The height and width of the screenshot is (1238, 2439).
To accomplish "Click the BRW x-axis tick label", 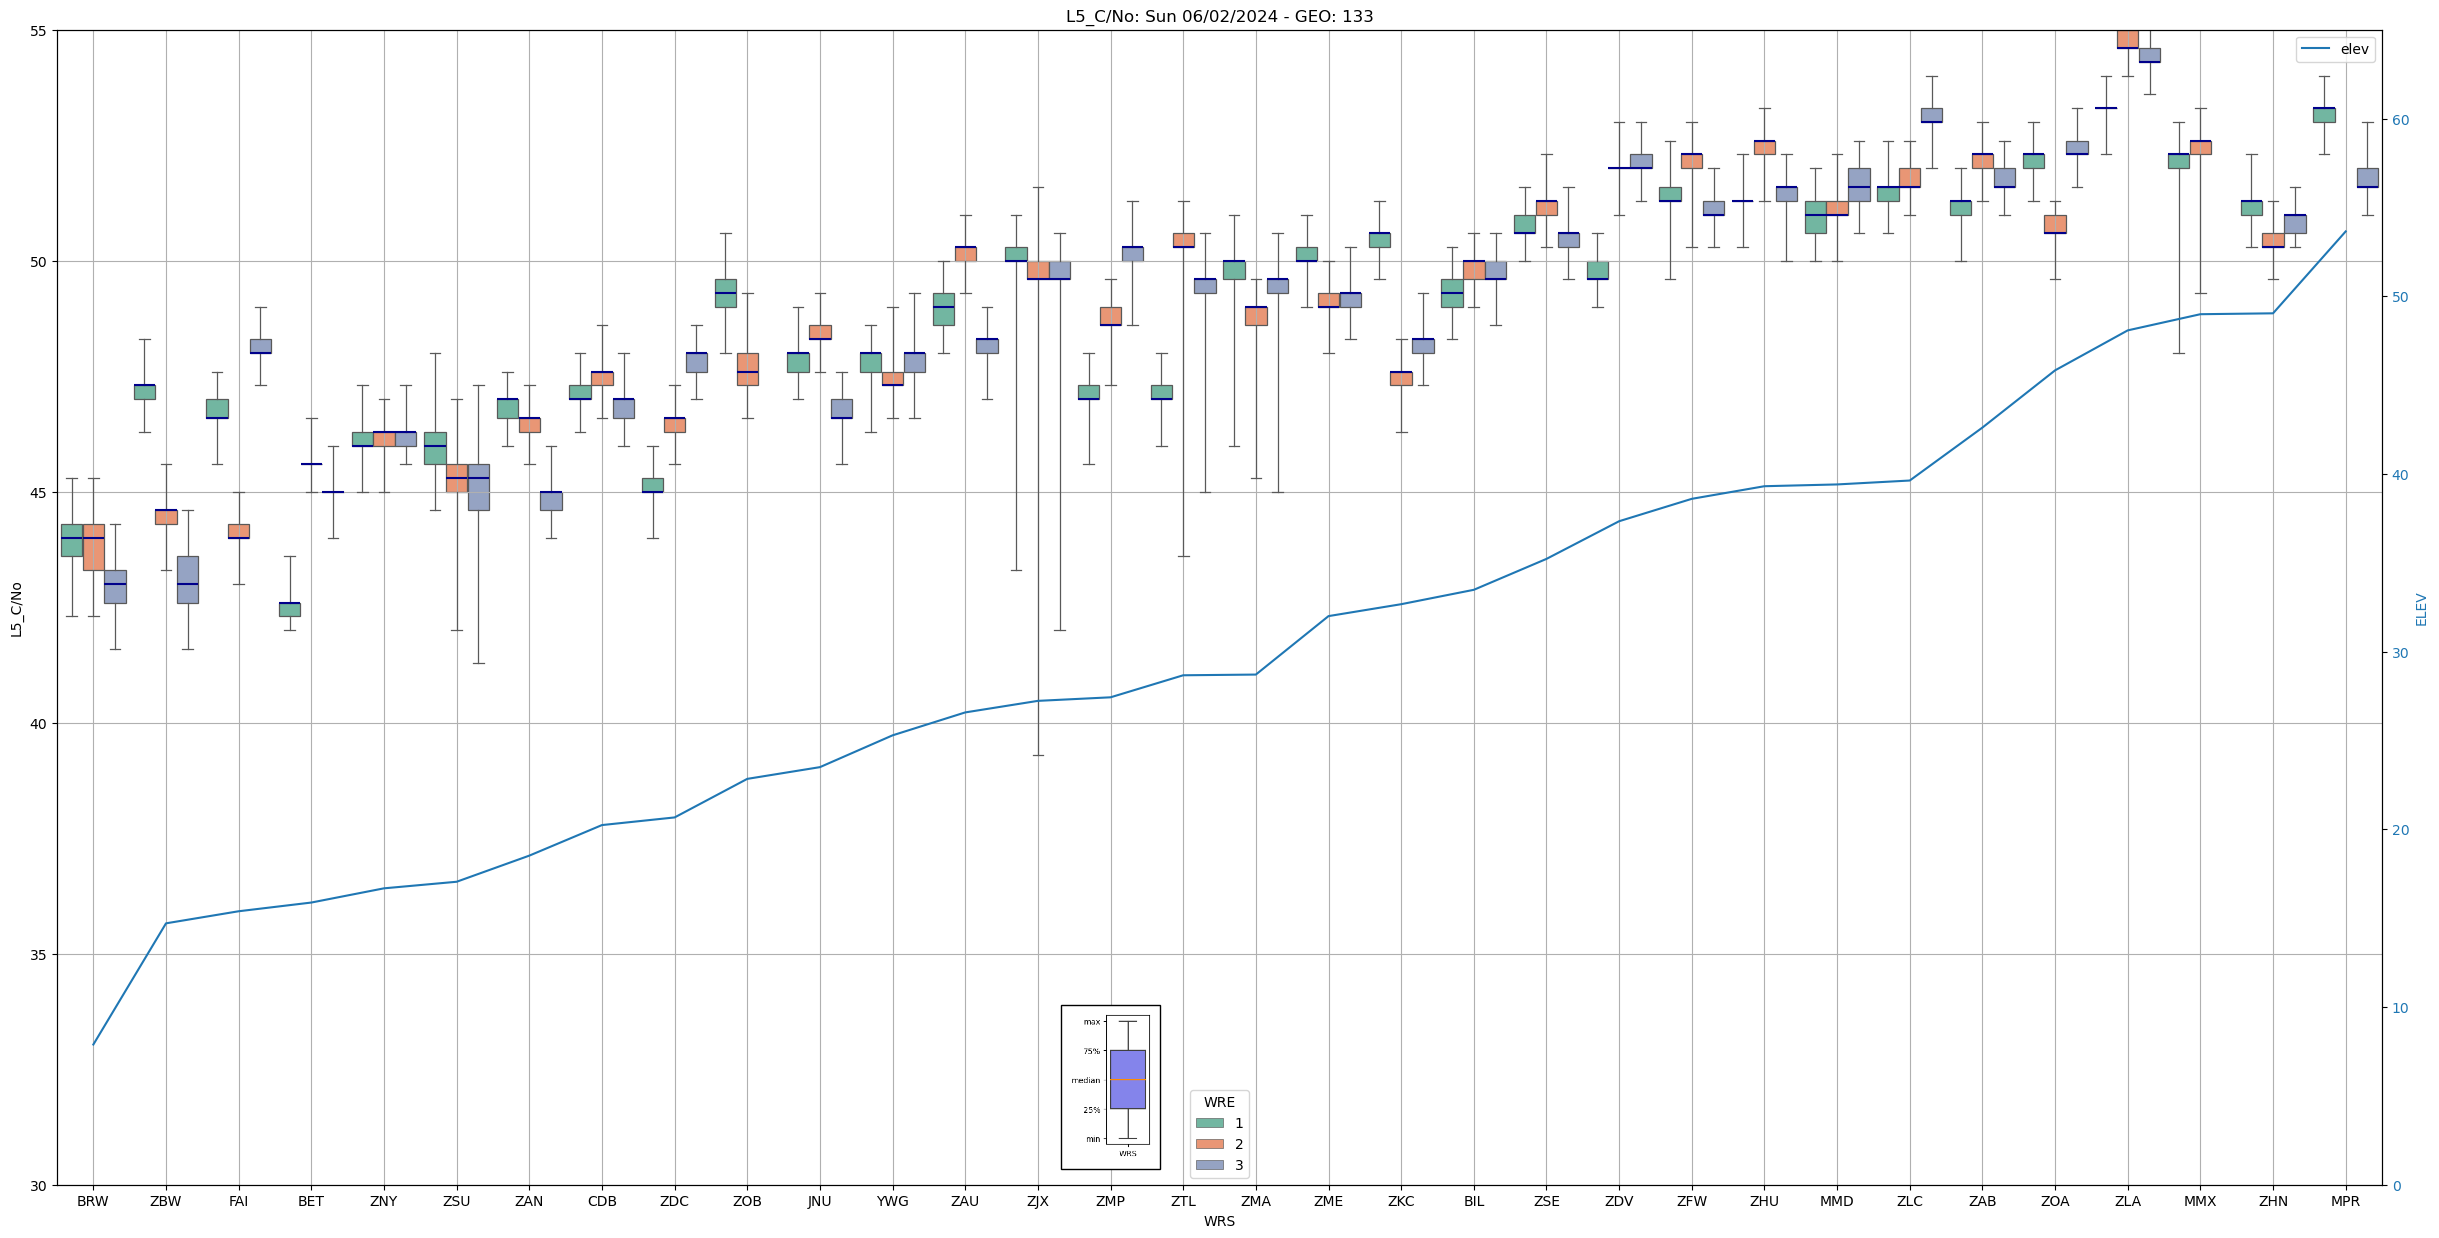I will [93, 1201].
